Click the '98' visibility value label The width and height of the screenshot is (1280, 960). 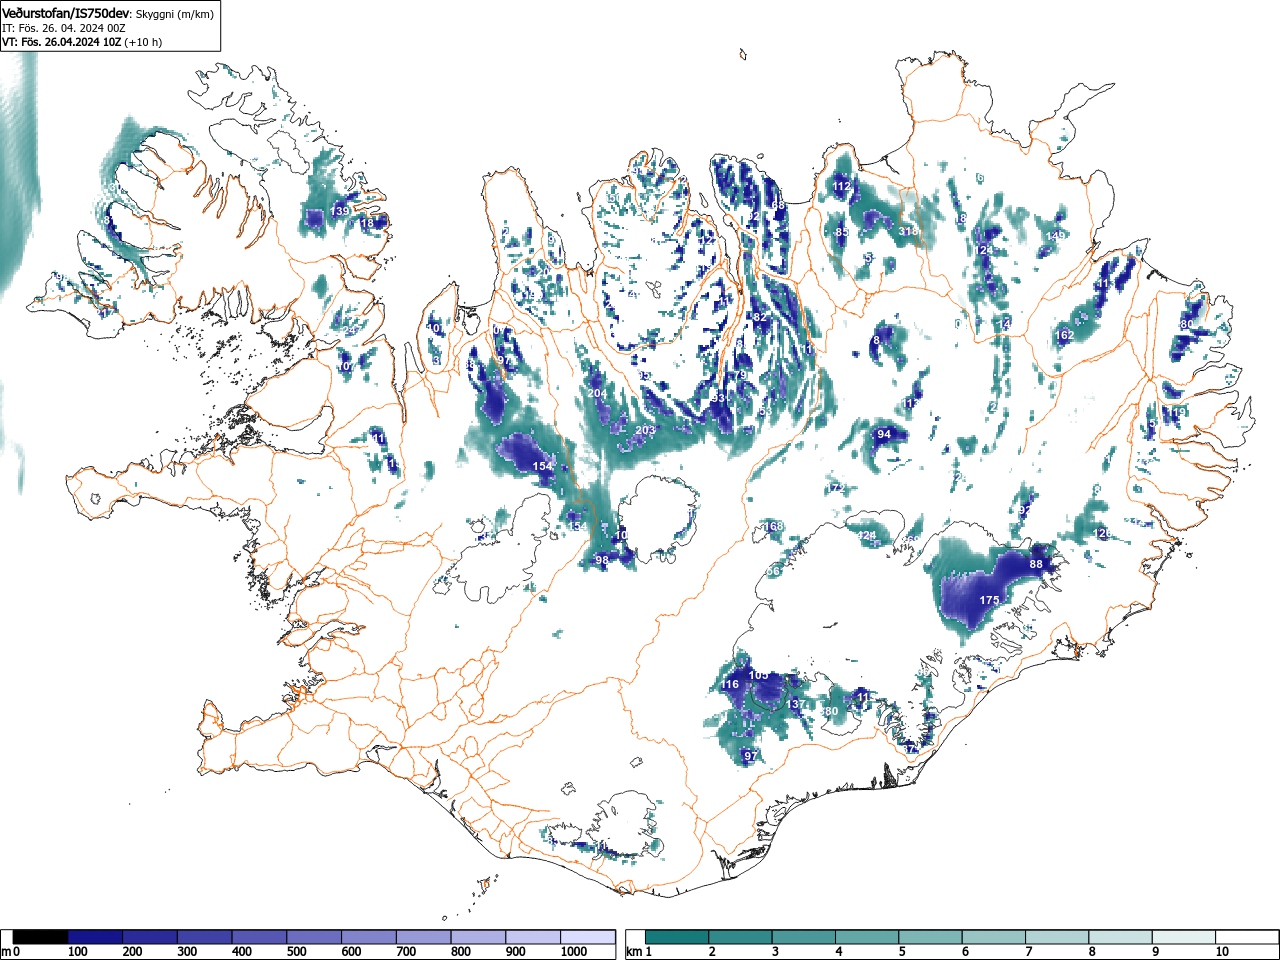tap(601, 561)
